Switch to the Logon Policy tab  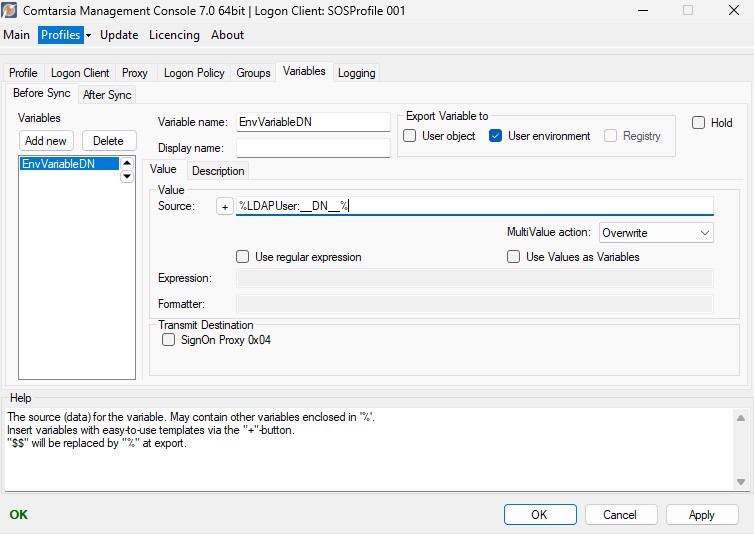[x=193, y=73]
